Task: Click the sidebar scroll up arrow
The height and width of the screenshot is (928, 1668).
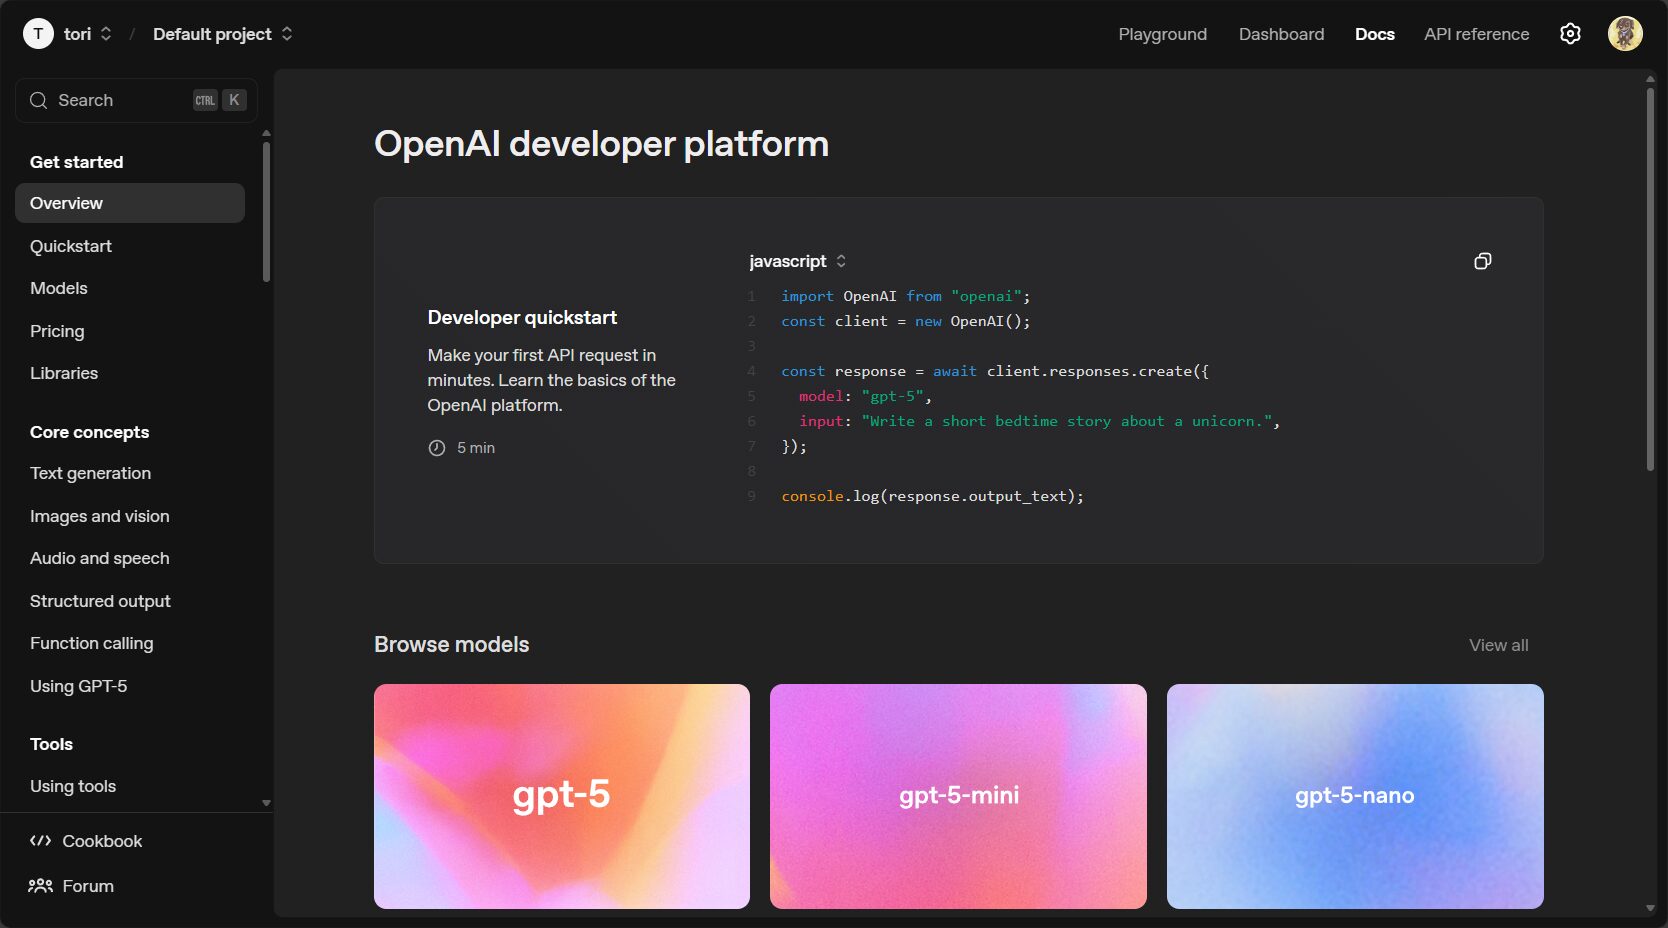Action: 266,132
